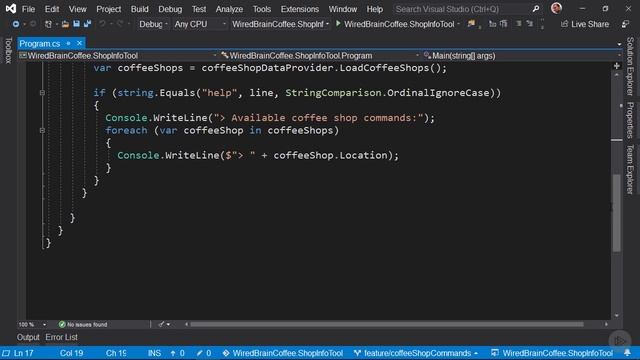640x360 pixels.
Task: Click the unpushed commits up-arrow indicator
Action: tap(177, 353)
